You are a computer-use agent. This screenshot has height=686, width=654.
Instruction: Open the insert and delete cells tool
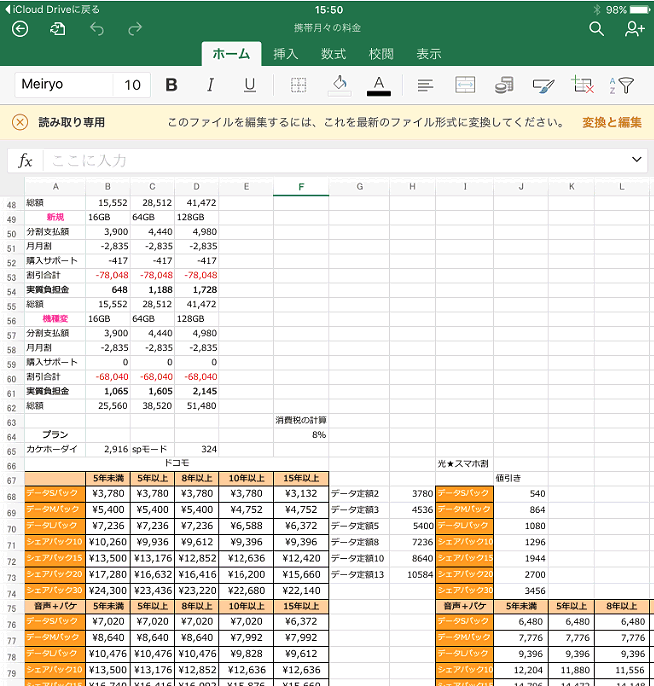pos(582,85)
